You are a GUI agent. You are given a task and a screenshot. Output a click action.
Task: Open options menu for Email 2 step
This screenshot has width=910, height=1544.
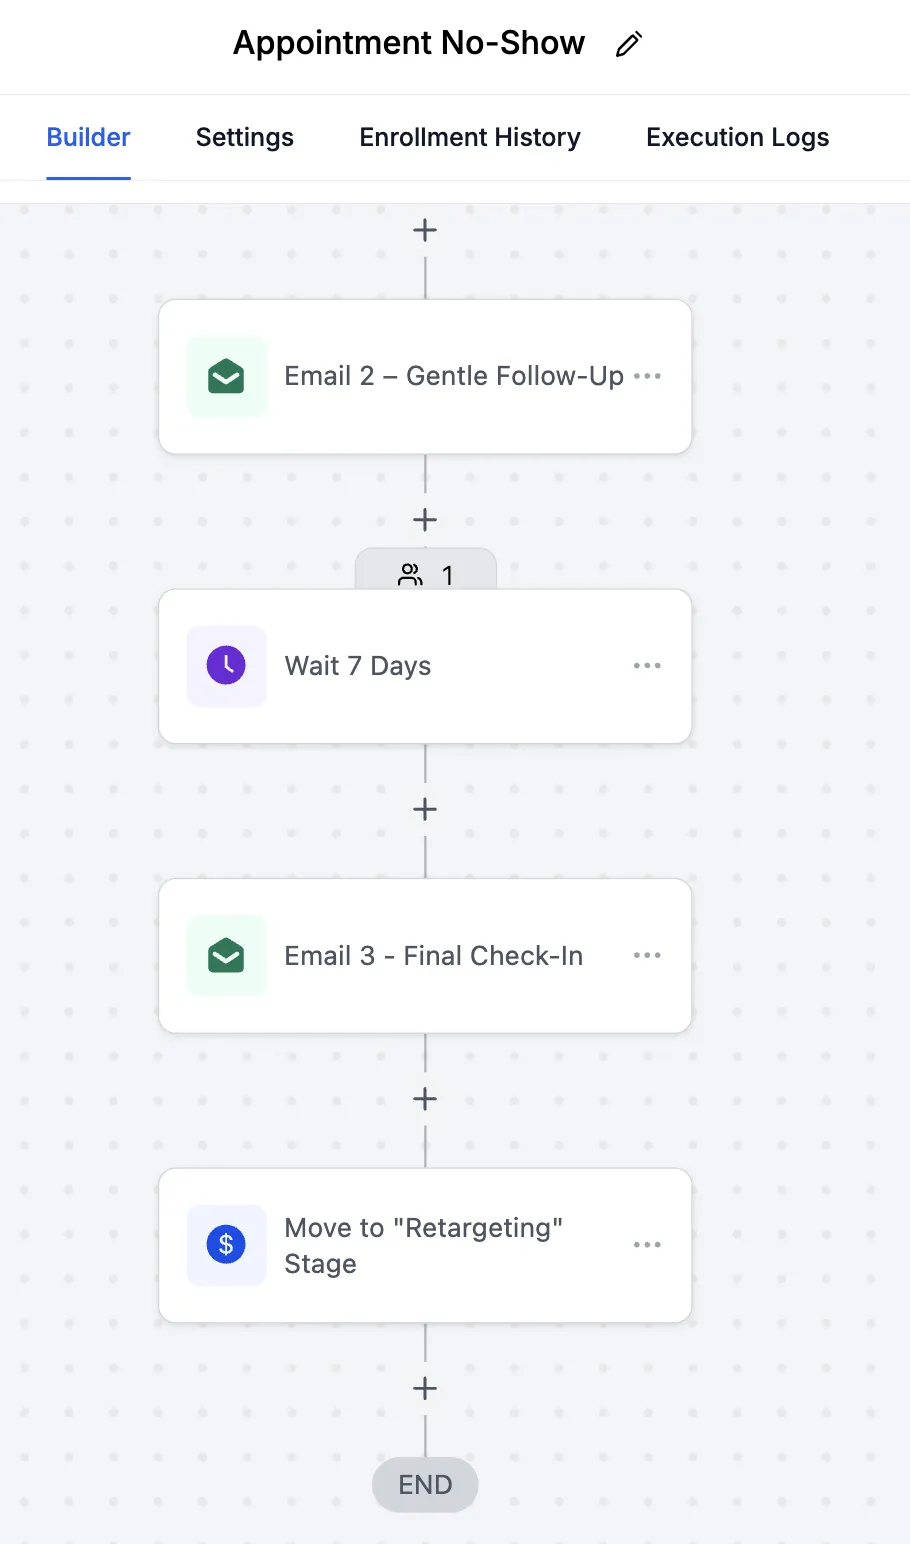(648, 376)
